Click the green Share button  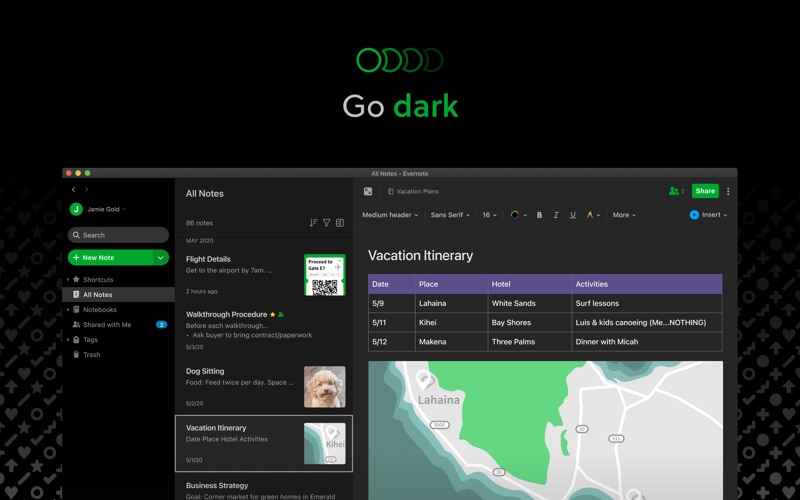coord(705,191)
